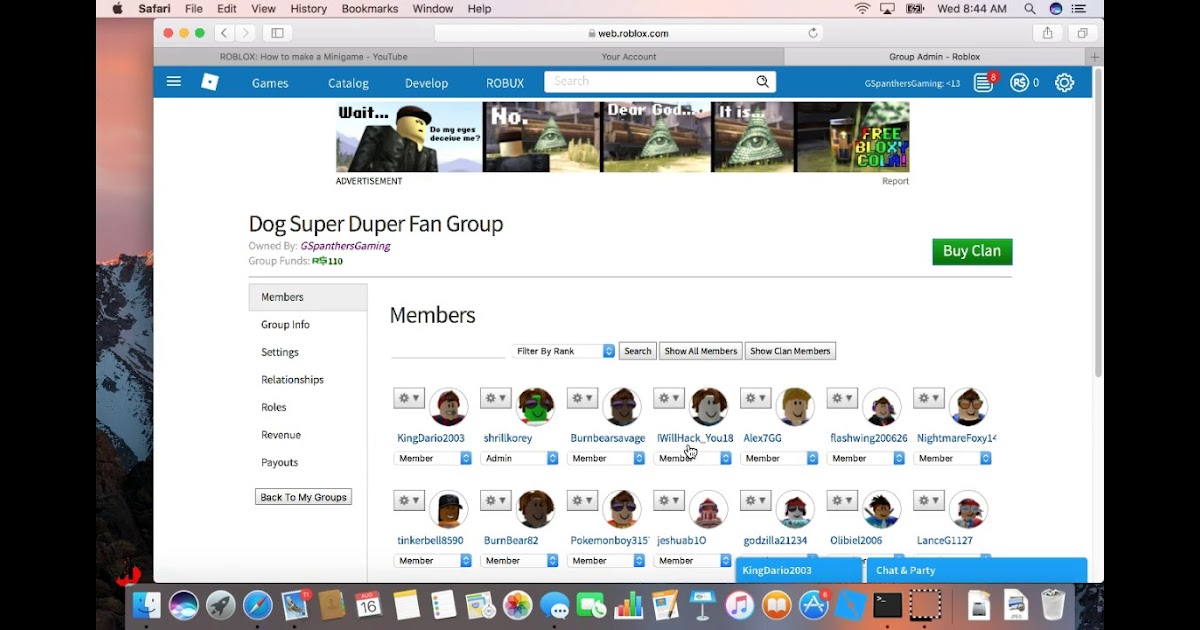Launch Siri from the dock

[184, 605]
